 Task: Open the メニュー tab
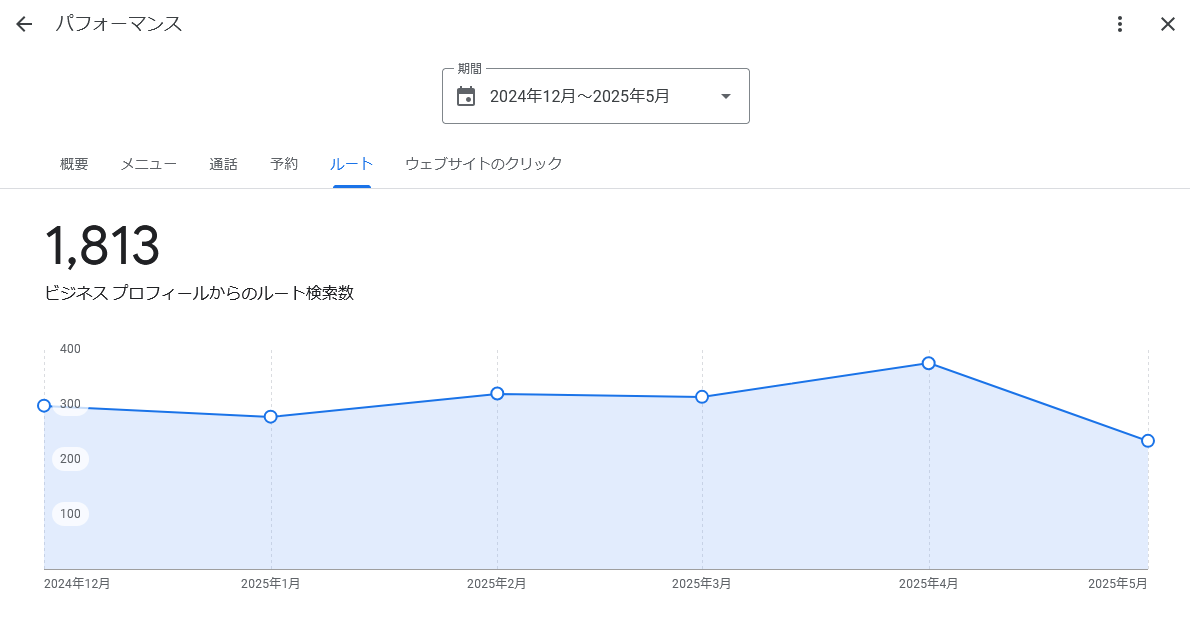click(149, 164)
